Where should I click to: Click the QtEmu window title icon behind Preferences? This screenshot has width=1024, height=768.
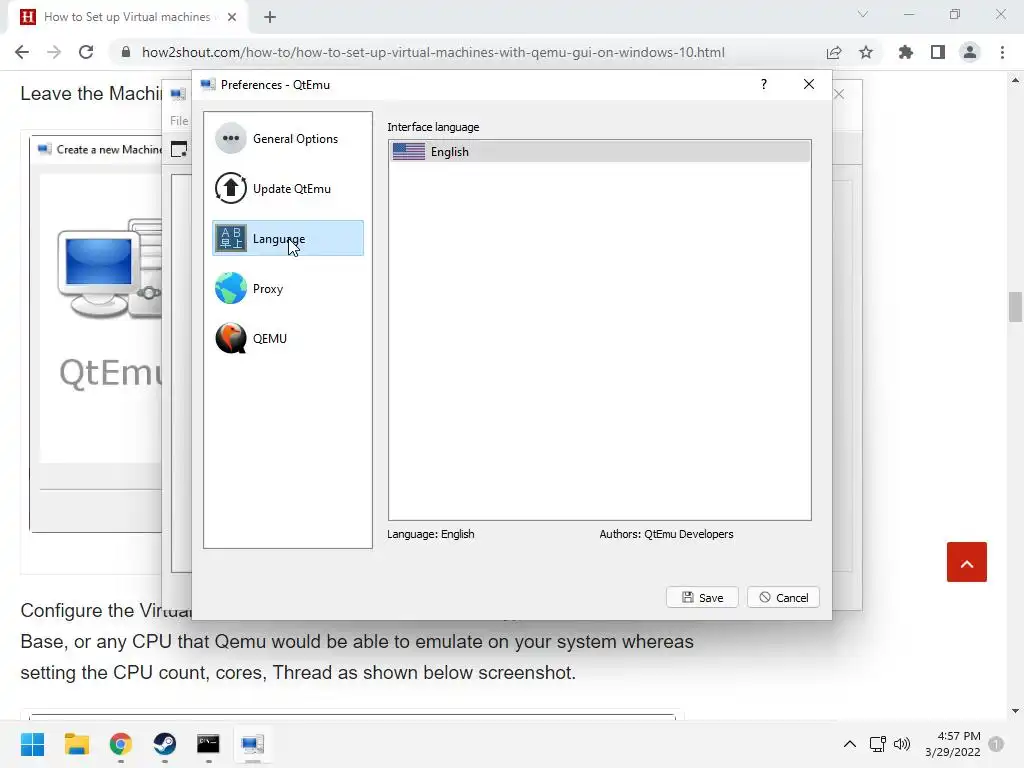(178, 94)
